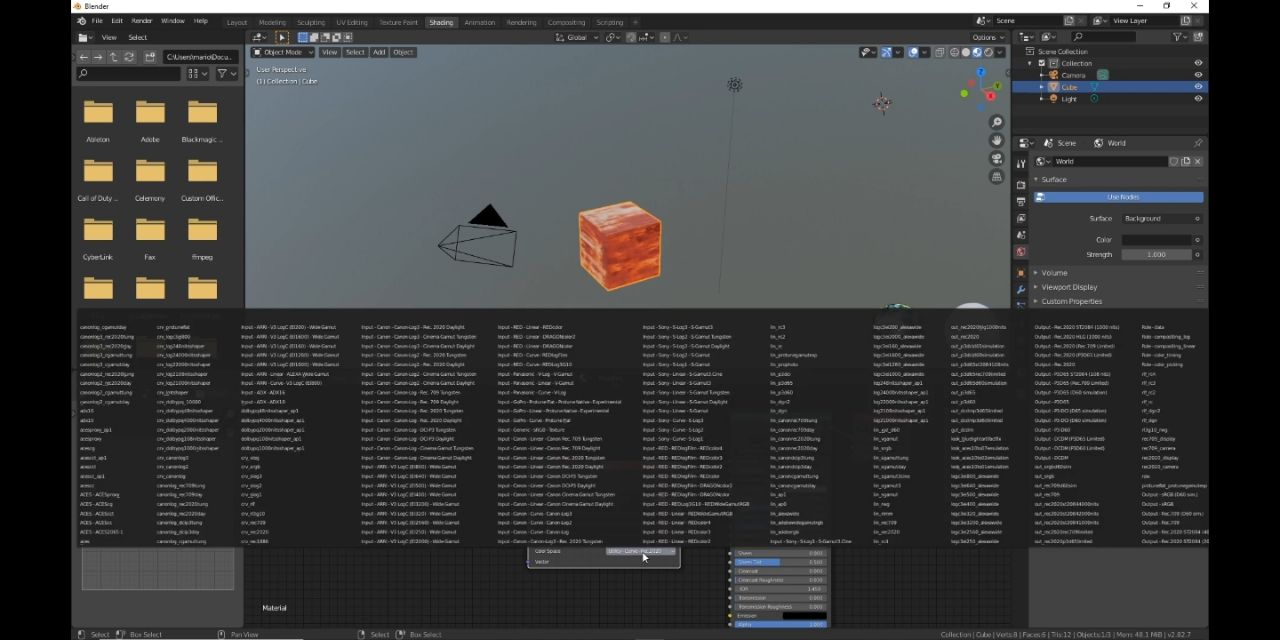Pin the properties editor context
This screenshot has width=1280, height=640.
(1197, 143)
